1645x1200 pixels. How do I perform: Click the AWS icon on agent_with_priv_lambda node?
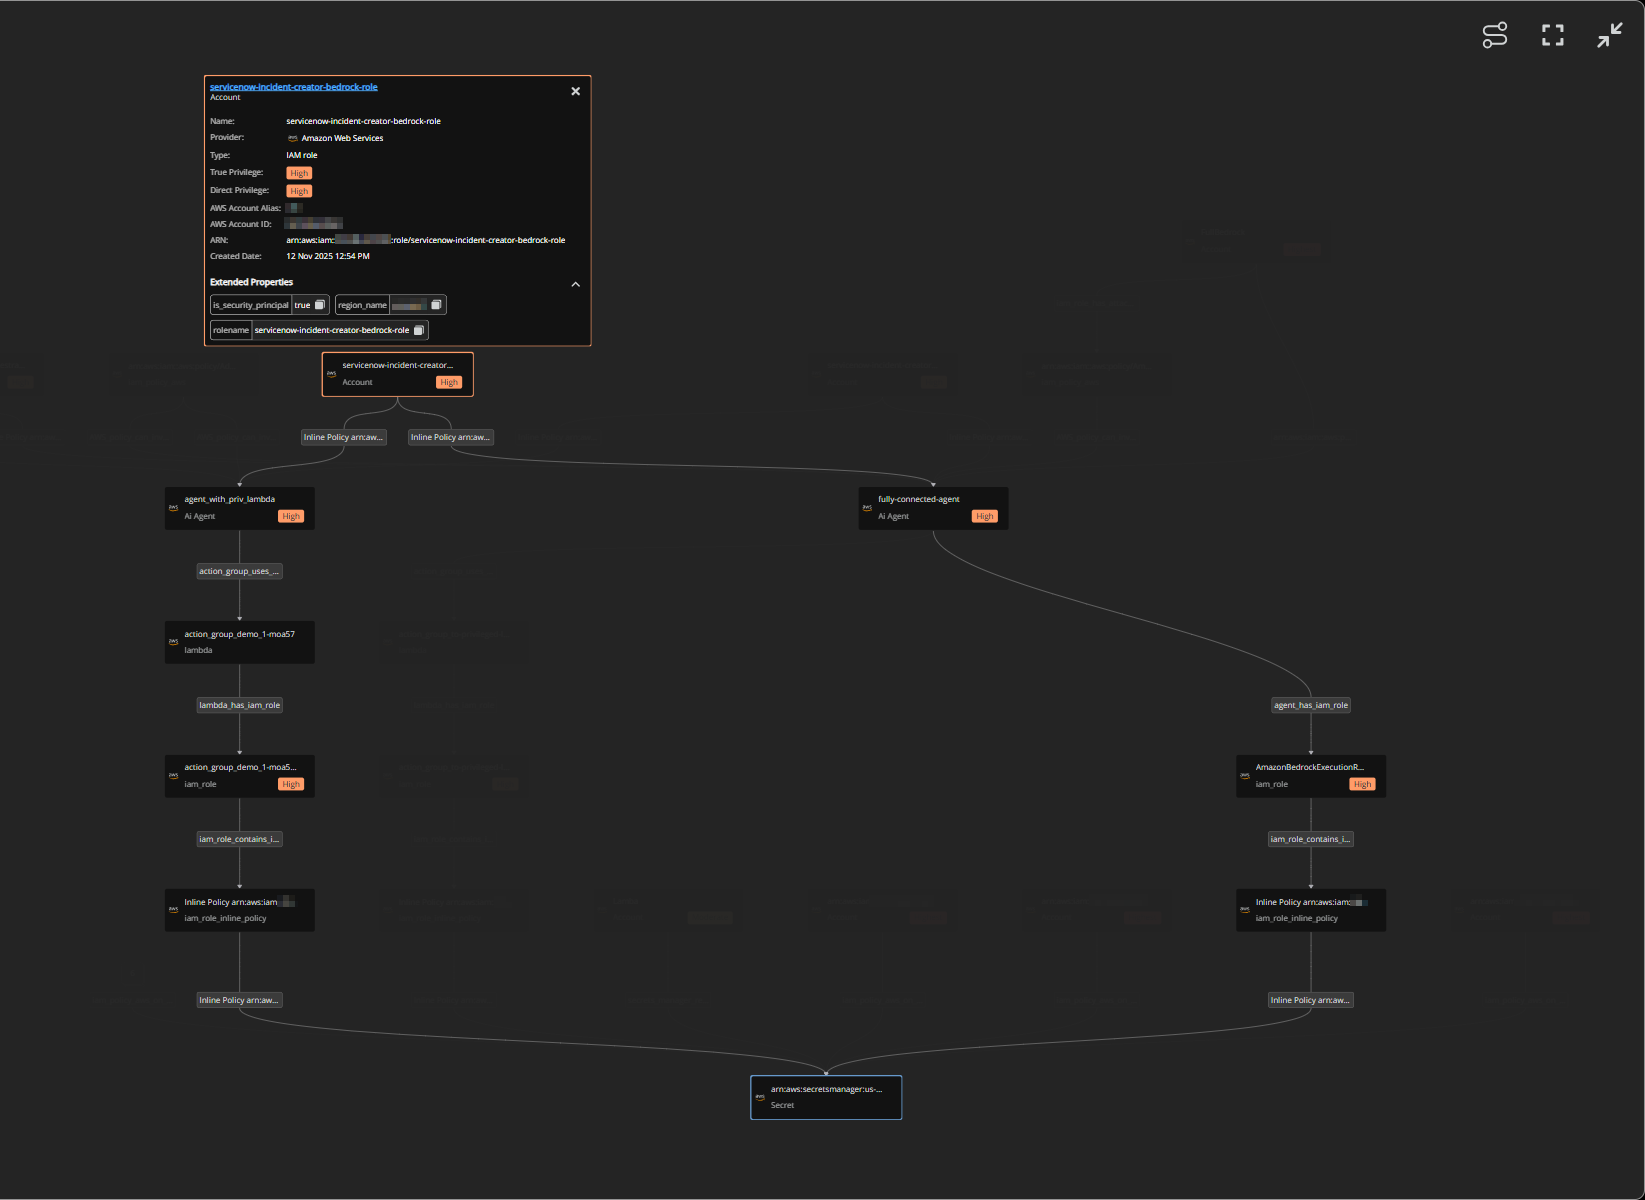click(174, 508)
